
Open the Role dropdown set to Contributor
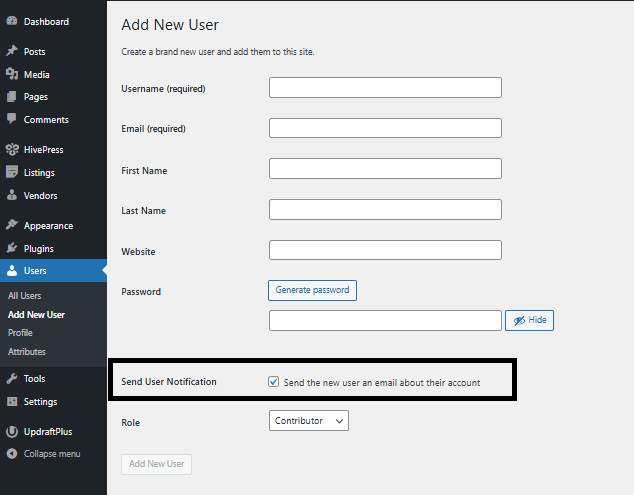[309, 421]
